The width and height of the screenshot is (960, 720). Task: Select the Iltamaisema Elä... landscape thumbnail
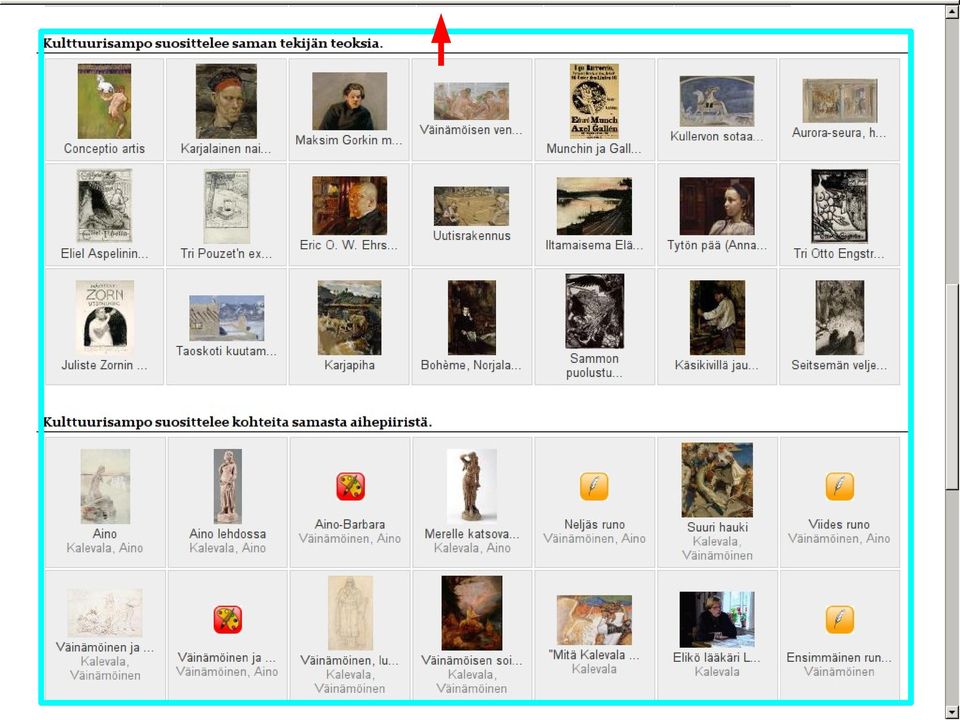click(x=594, y=206)
